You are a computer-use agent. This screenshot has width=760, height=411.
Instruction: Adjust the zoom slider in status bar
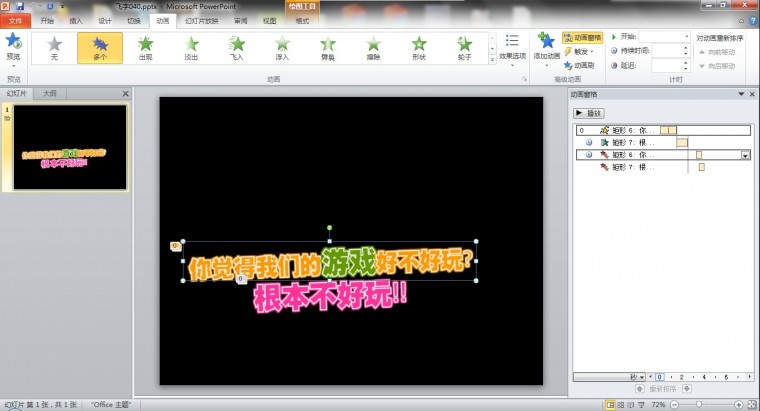[699, 404]
